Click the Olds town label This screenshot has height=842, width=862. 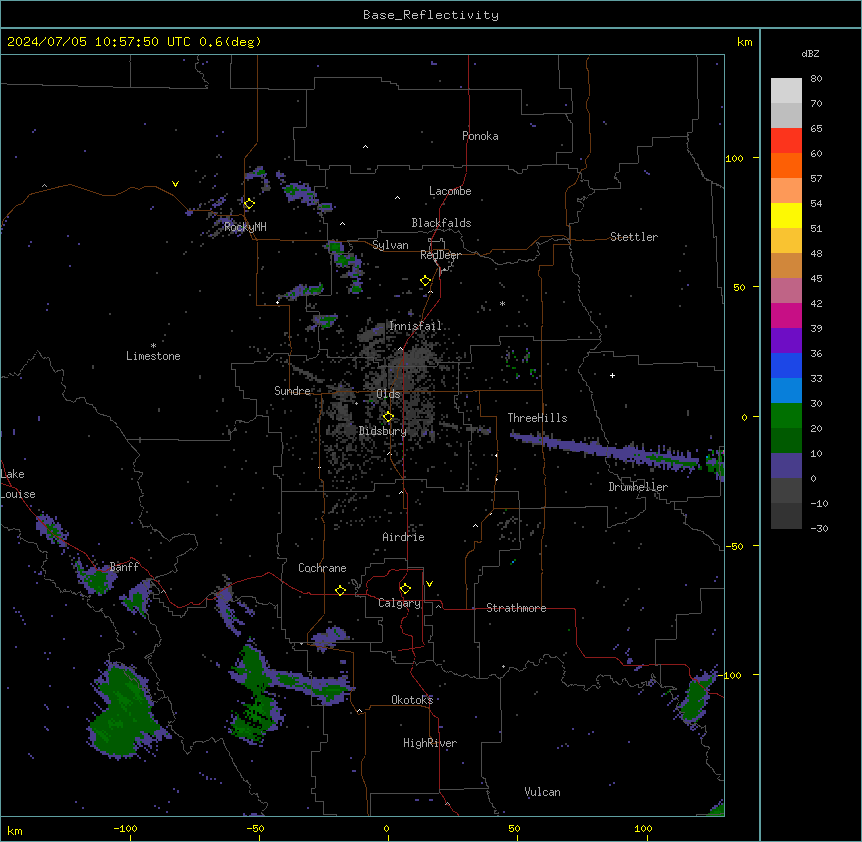pyautogui.click(x=388, y=394)
